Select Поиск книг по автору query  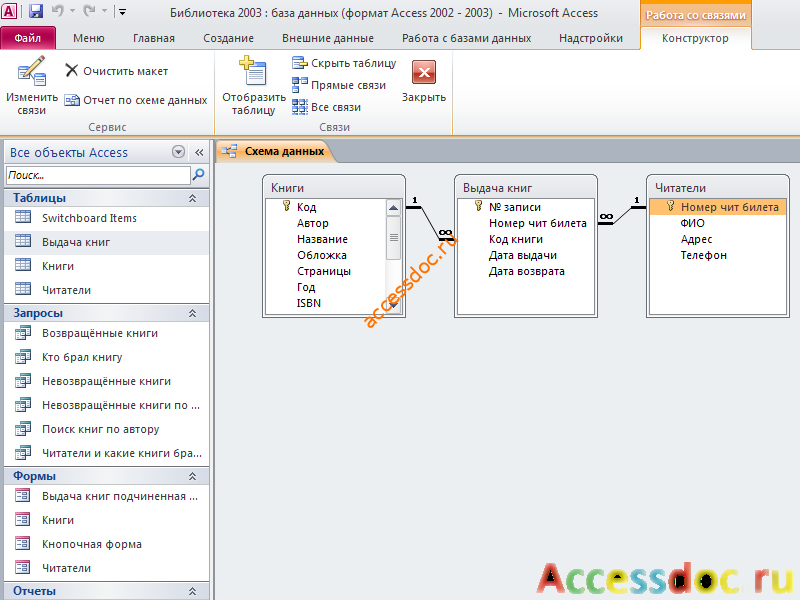coord(107,429)
